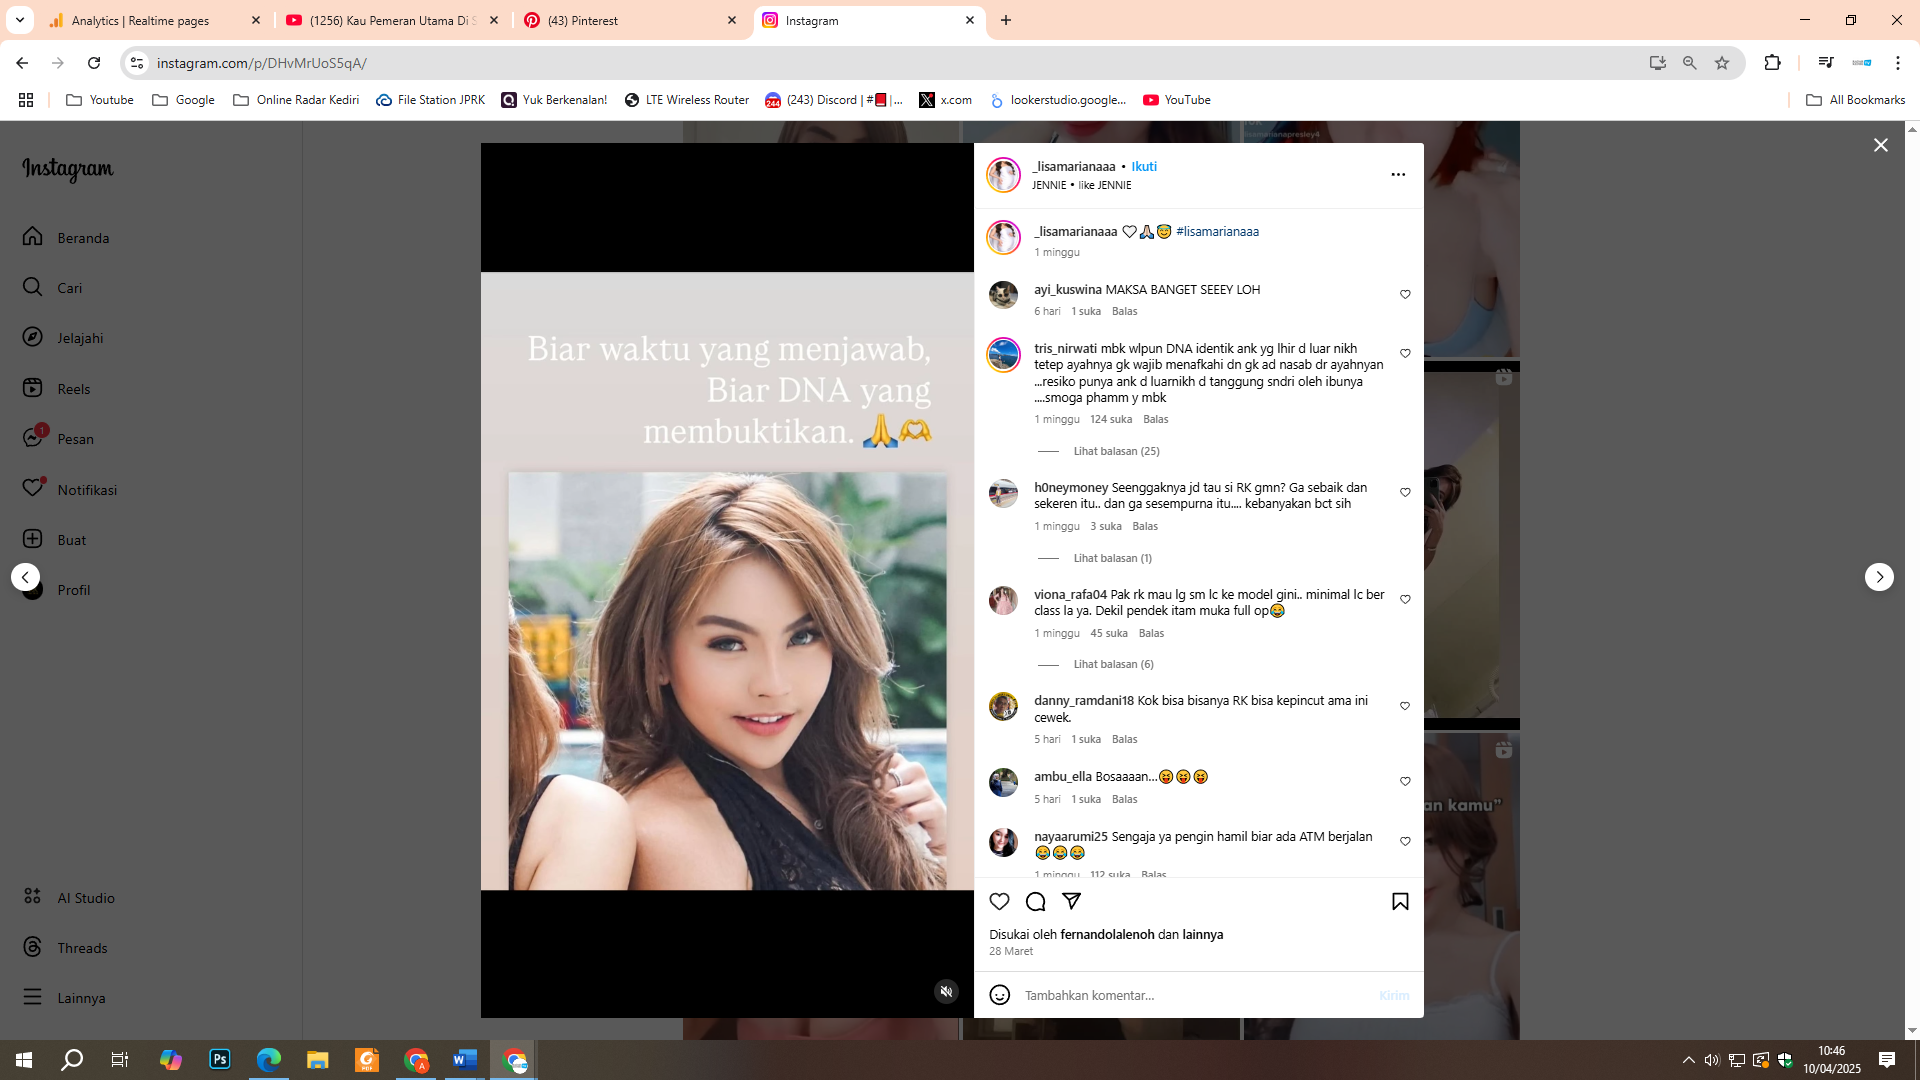The width and height of the screenshot is (1920, 1080).
Task: Open Chrome three-dot menu
Action: [1898, 63]
